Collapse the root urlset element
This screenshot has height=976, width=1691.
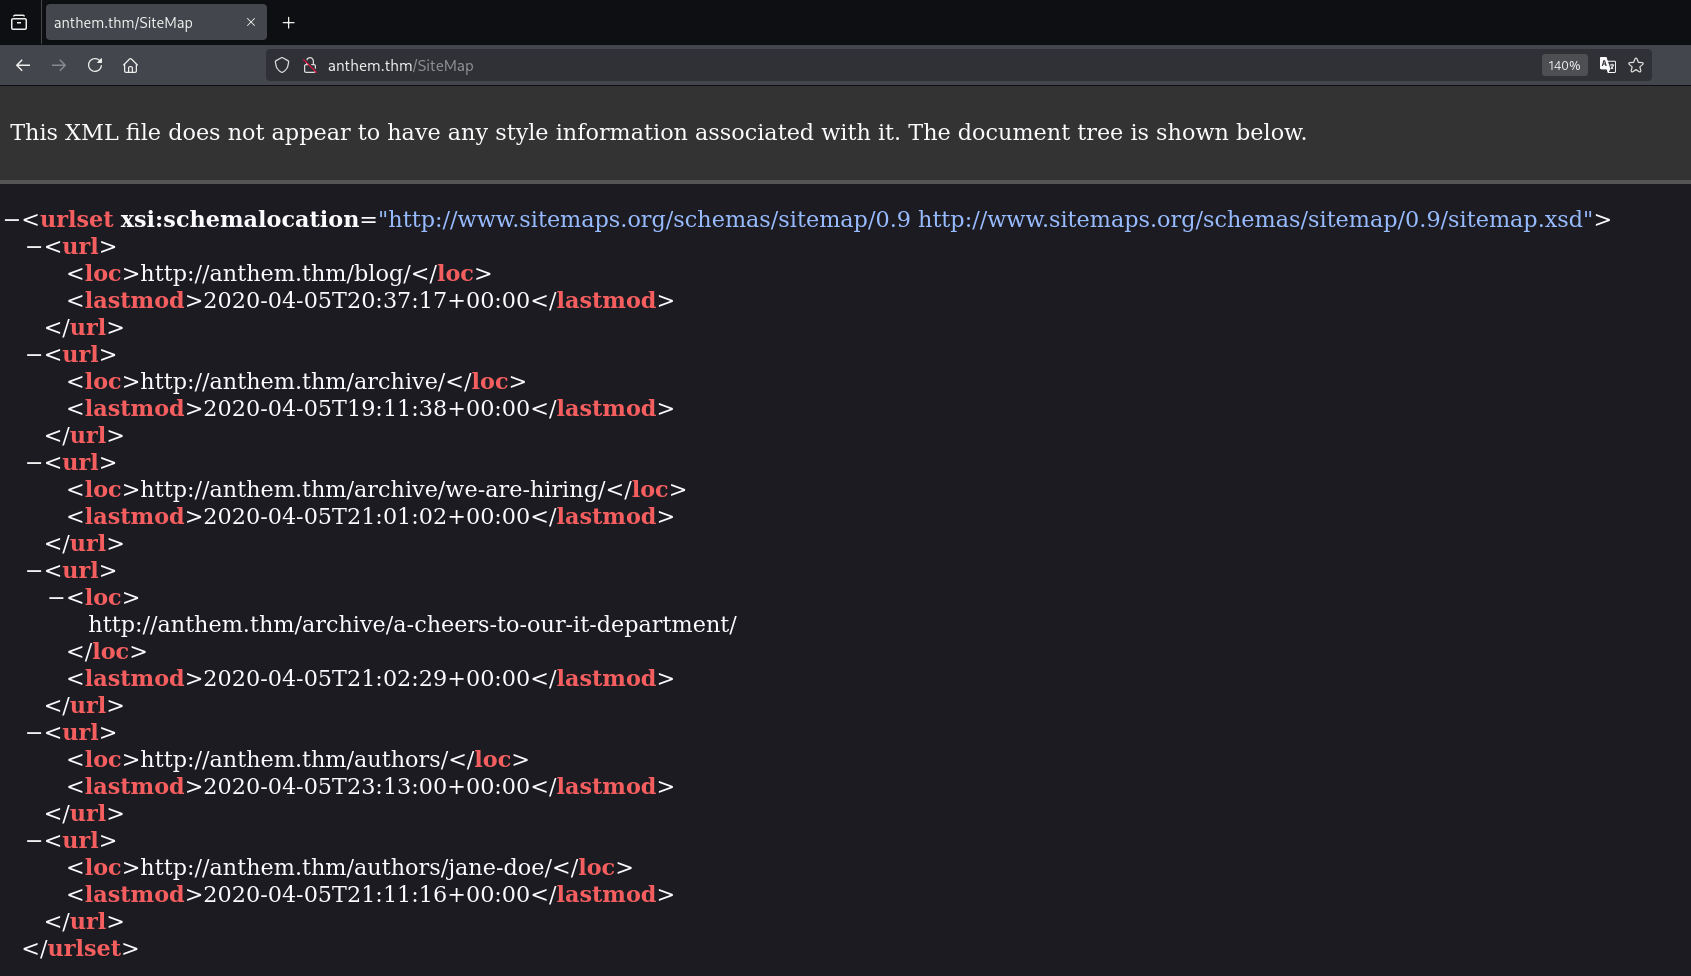click(12, 220)
